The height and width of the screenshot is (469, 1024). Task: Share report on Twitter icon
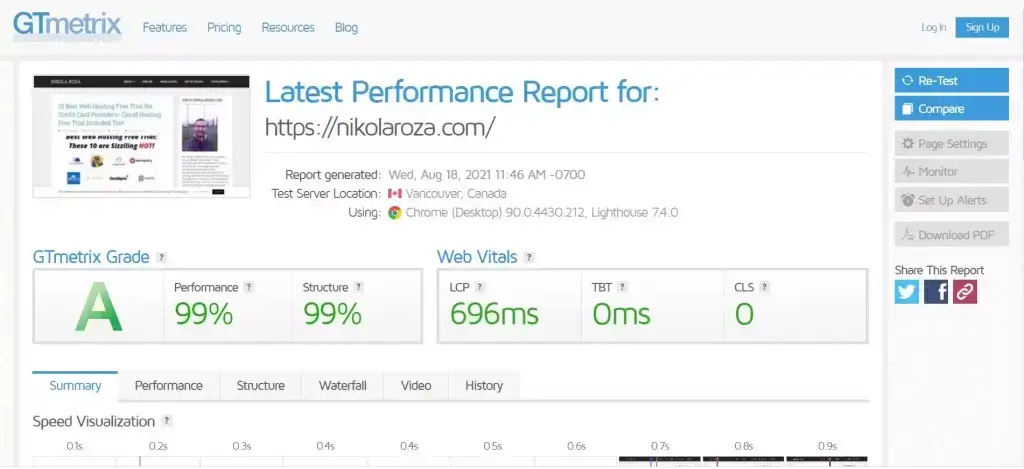(907, 291)
